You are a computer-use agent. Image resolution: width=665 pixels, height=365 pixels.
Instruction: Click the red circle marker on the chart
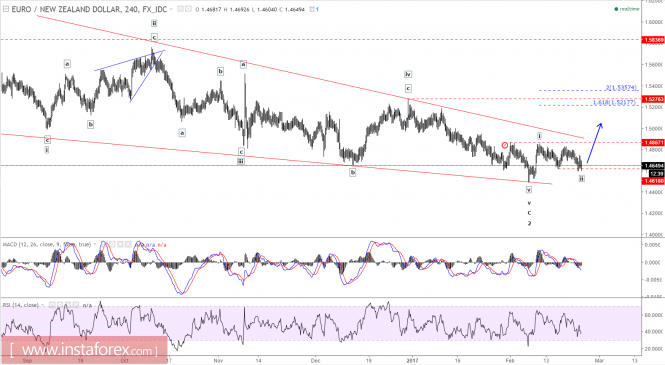[x=505, y=145]
